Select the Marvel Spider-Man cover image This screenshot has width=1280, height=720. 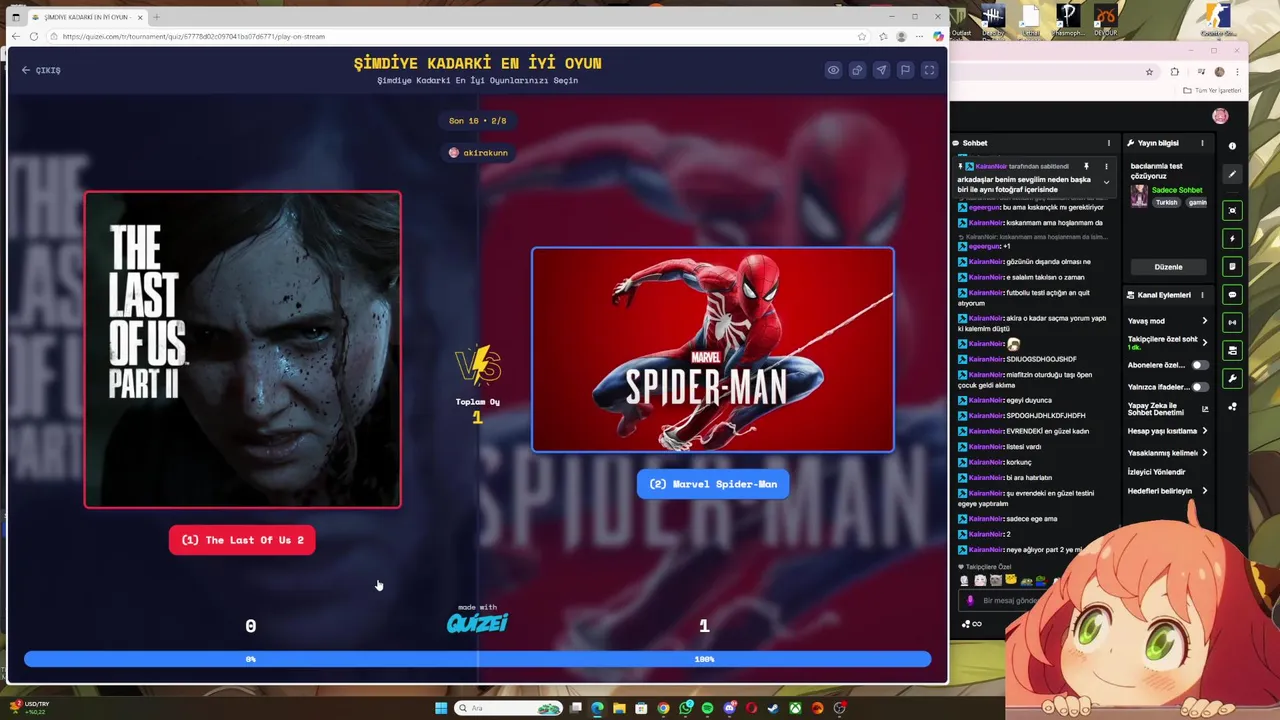click(713, 350)
